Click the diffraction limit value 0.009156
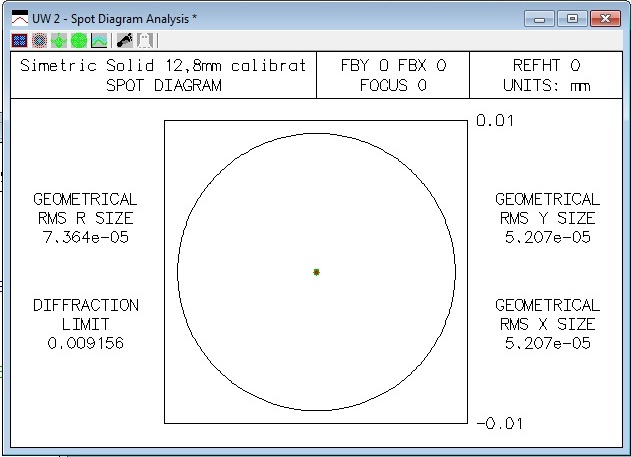The image size is (631, 457). click(86, 343)
